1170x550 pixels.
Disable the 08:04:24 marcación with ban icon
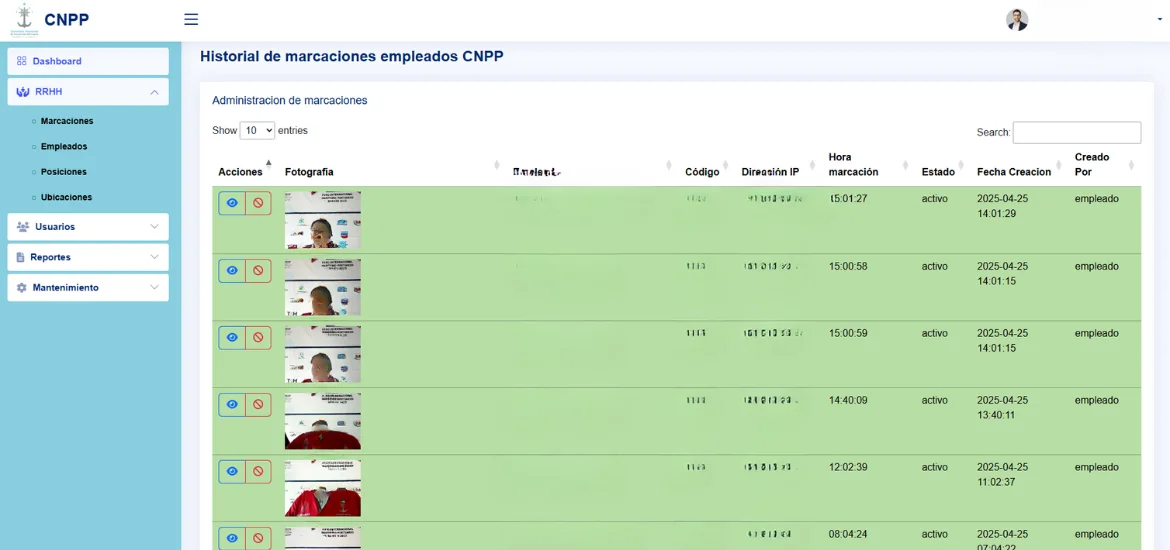[x=258, y=538]
